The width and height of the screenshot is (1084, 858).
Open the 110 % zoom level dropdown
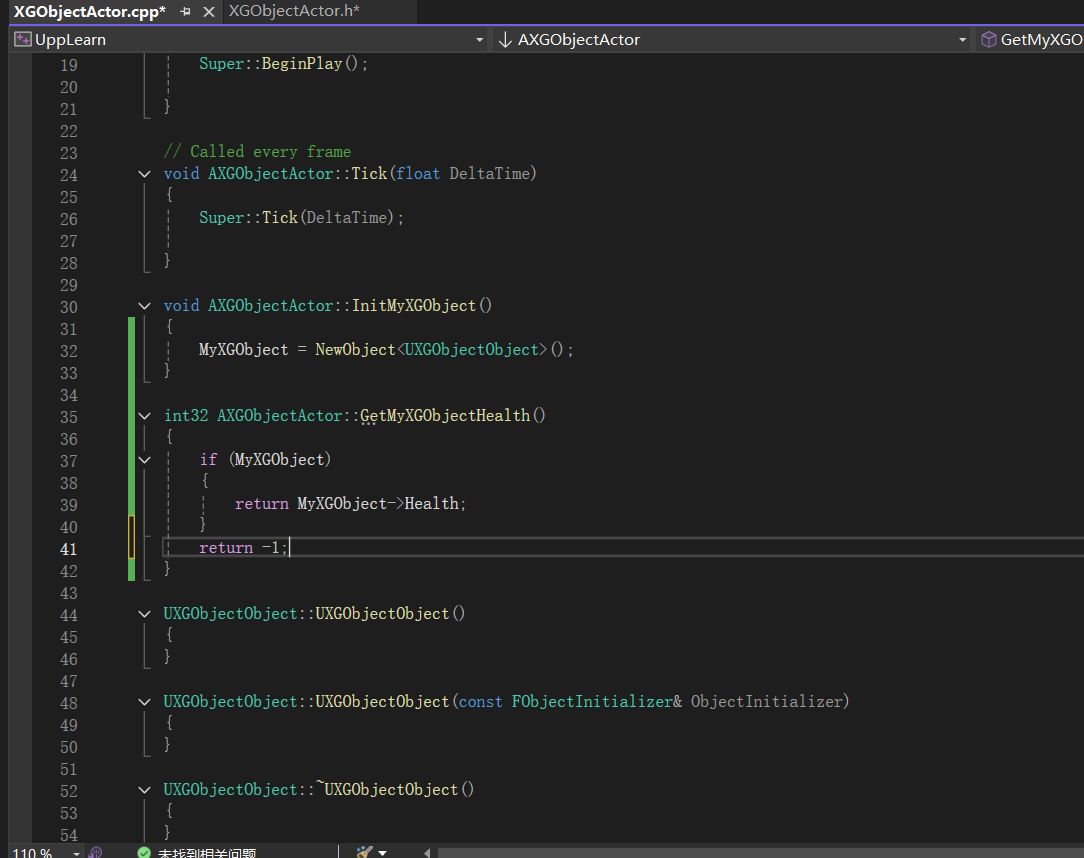tap(76, 853)
